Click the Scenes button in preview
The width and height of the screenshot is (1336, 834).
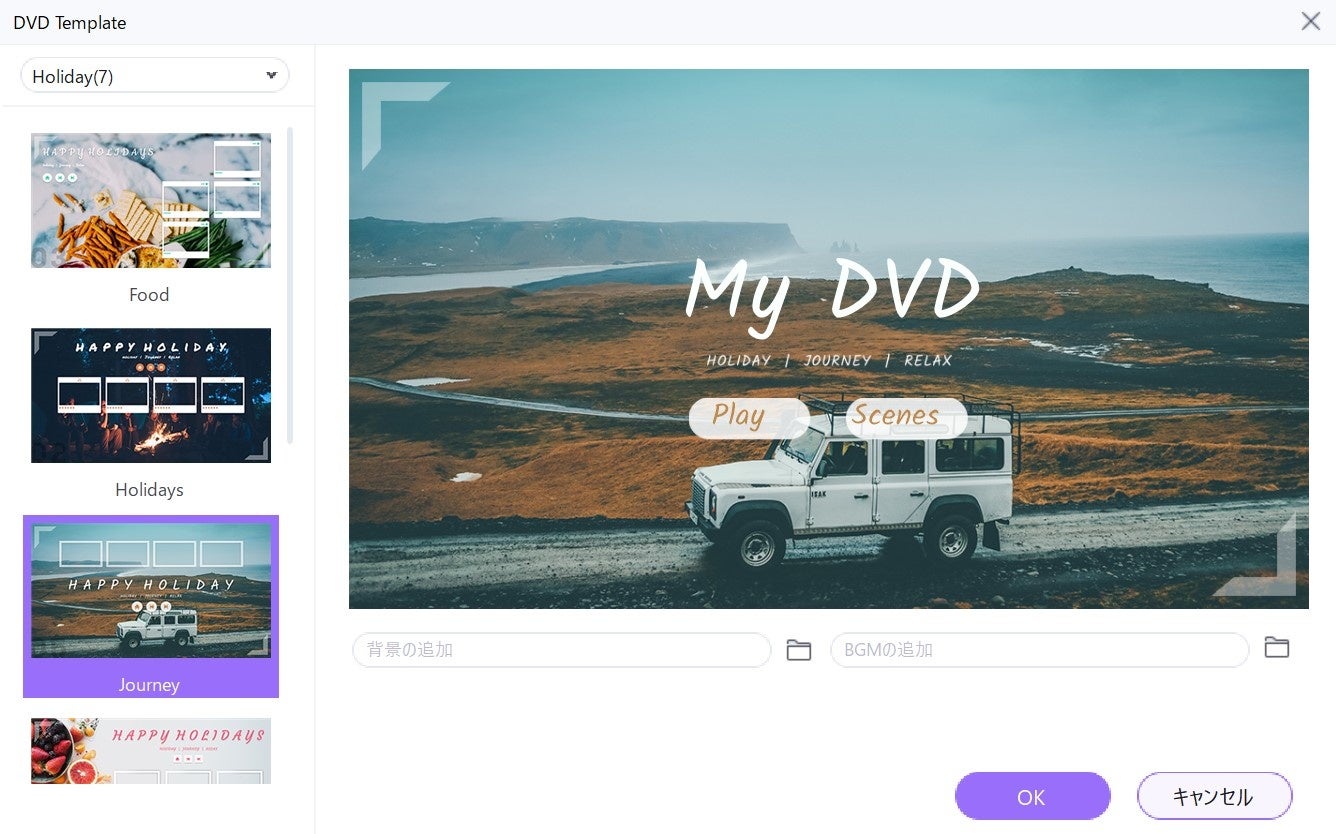point(906,417)
